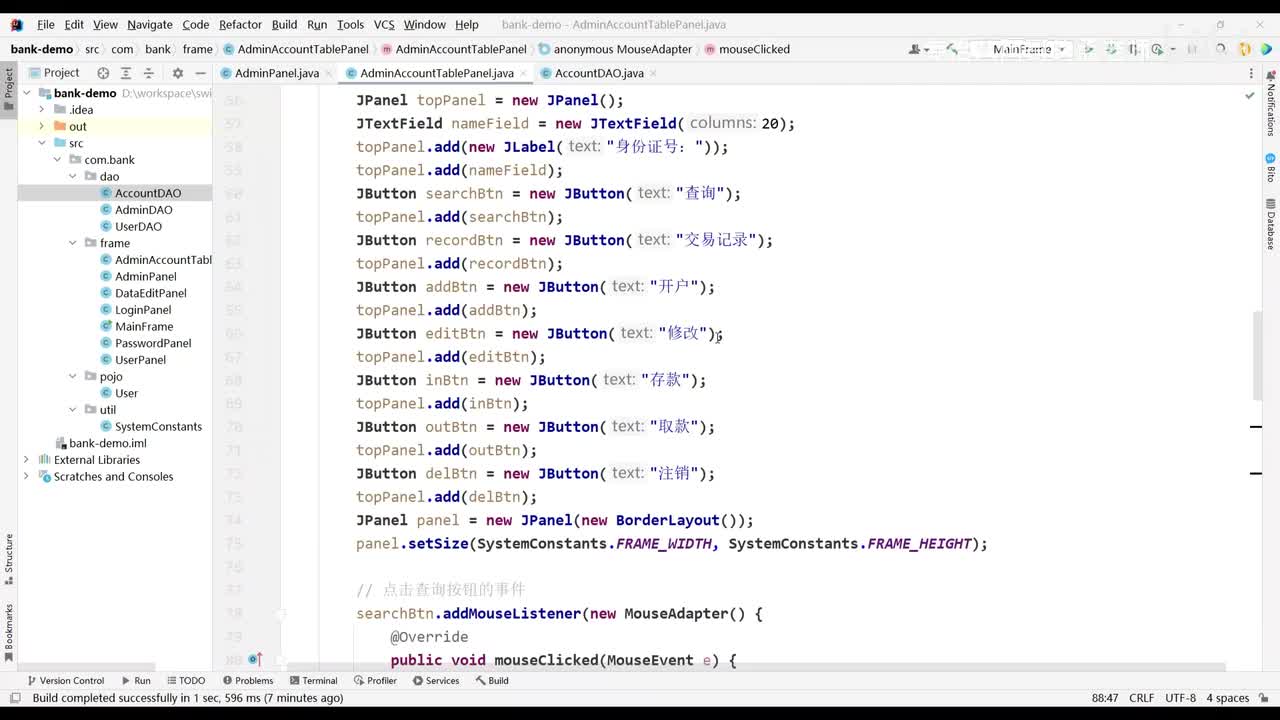
Task: Open the Navigate menu
Action: [x=150, y=24]
